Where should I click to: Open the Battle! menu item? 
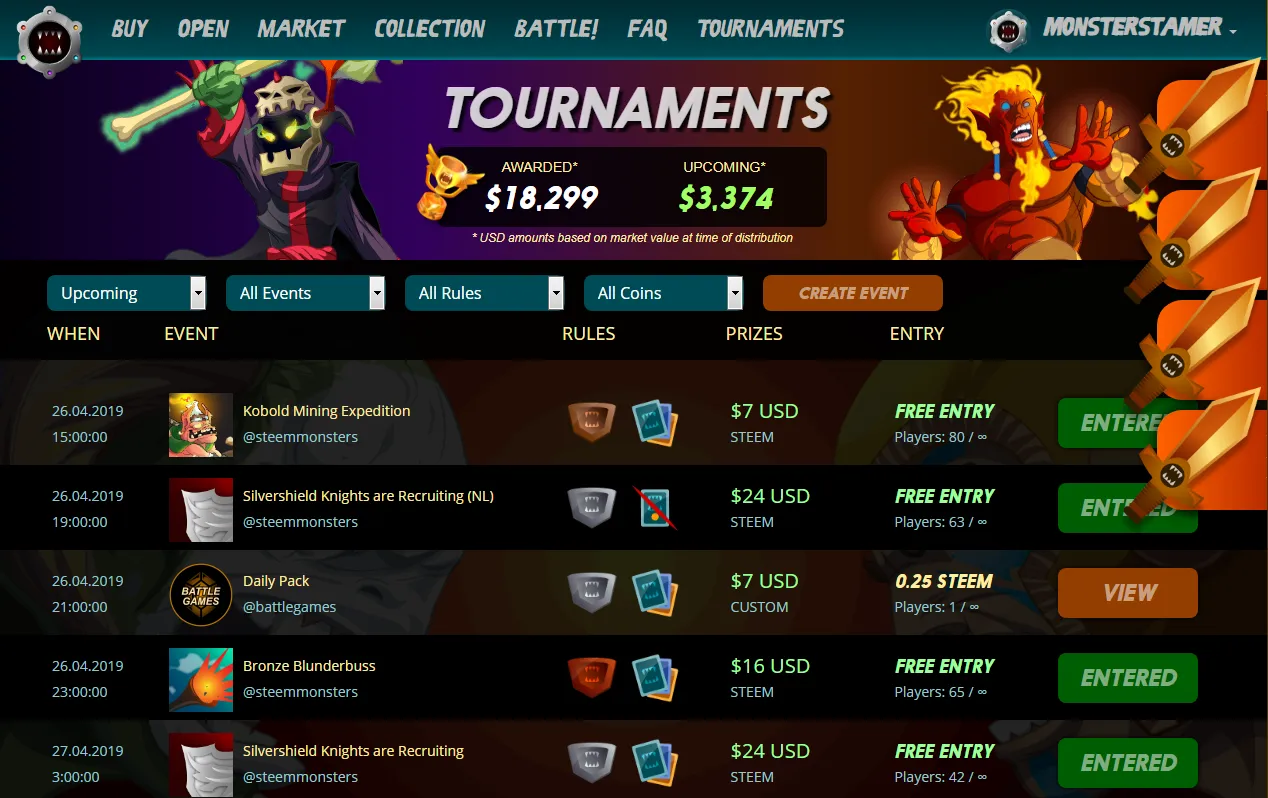(x=556, y=29)
